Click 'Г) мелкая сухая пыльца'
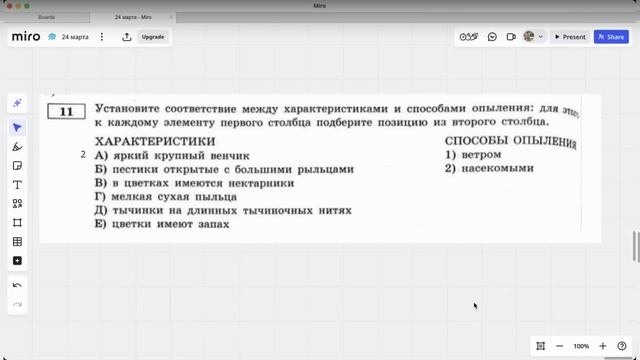This screenshot has height=360, width=640. [166, 197]
